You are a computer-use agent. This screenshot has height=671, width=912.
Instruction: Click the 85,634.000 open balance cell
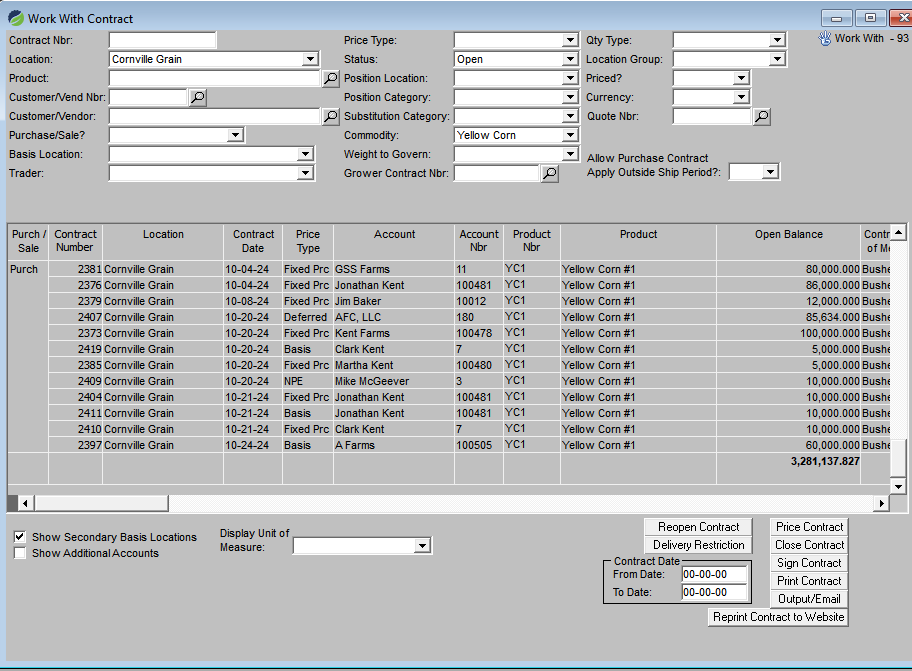click(x=789, y=317)
